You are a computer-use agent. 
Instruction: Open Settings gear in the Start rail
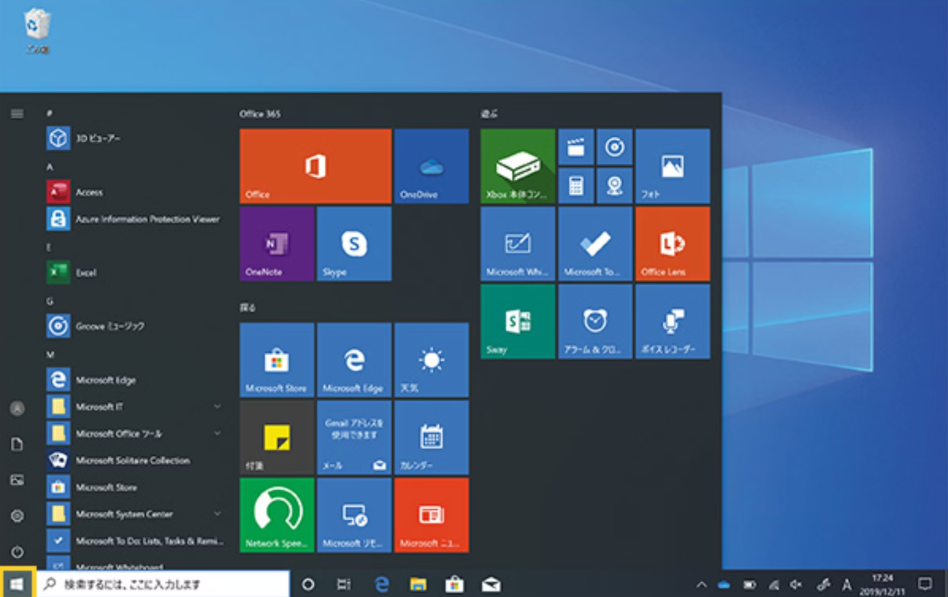[18, 515]
